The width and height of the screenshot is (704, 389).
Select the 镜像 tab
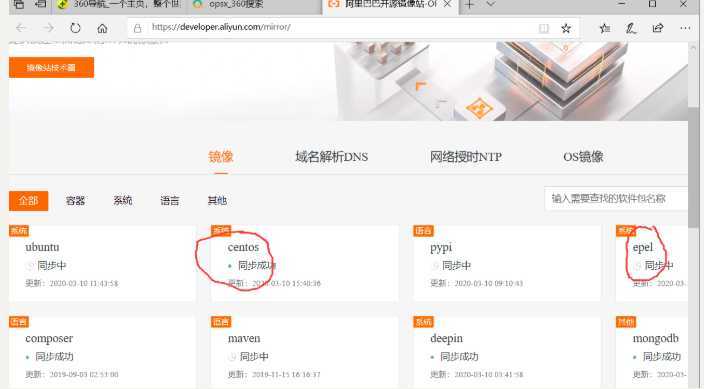[220, 157]
